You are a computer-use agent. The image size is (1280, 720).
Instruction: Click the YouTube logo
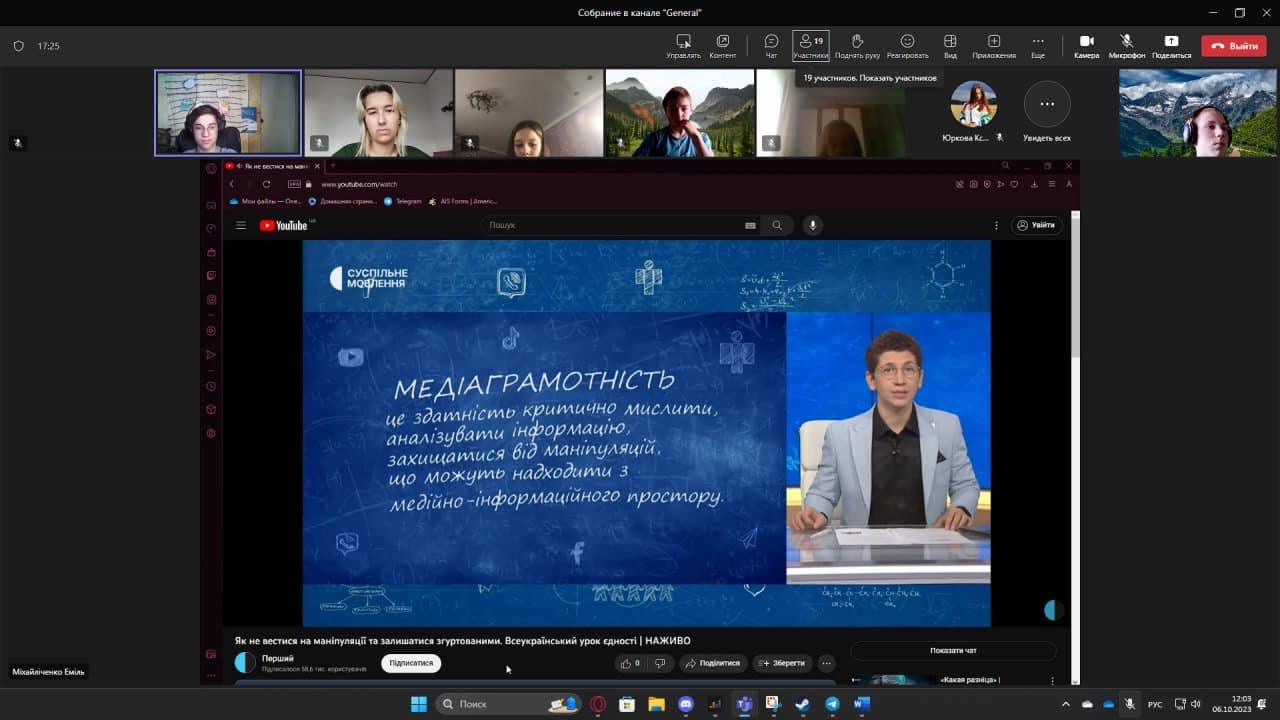pos(284,225)
